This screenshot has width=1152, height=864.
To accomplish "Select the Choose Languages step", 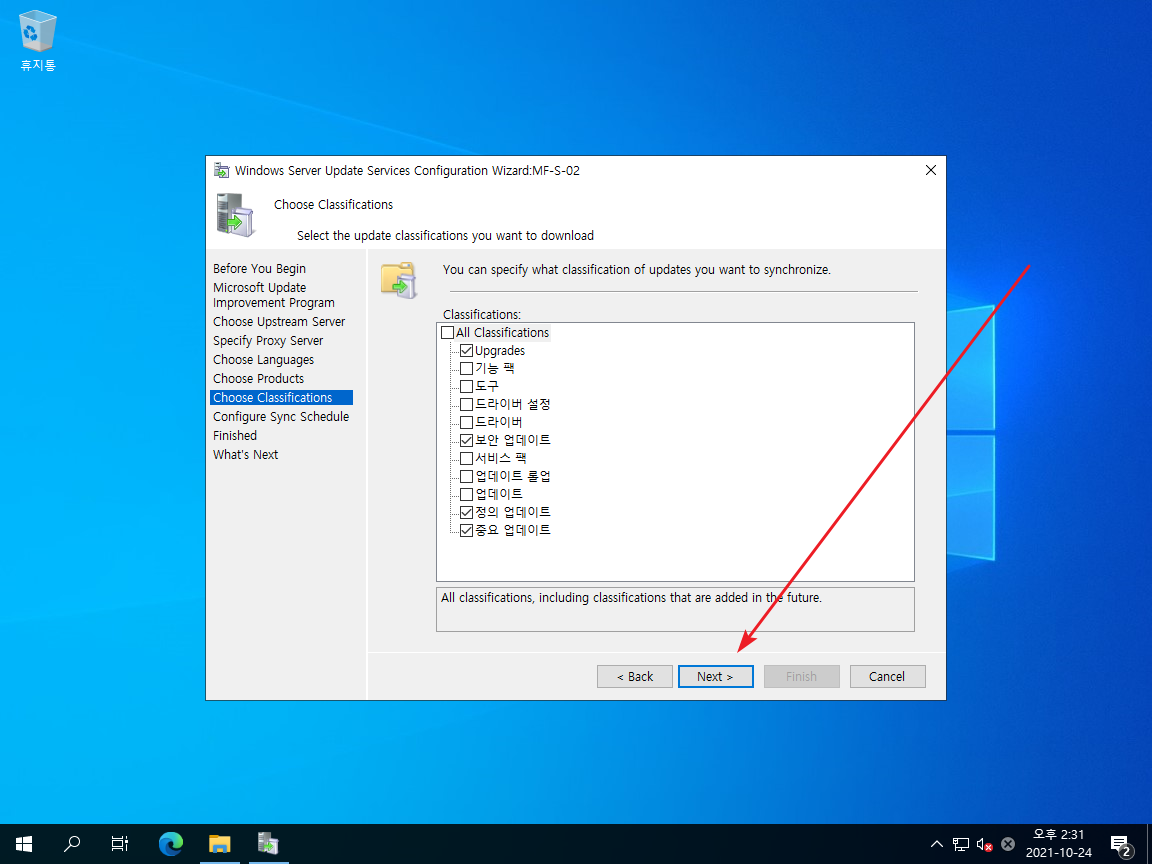I will pos(264,360).
